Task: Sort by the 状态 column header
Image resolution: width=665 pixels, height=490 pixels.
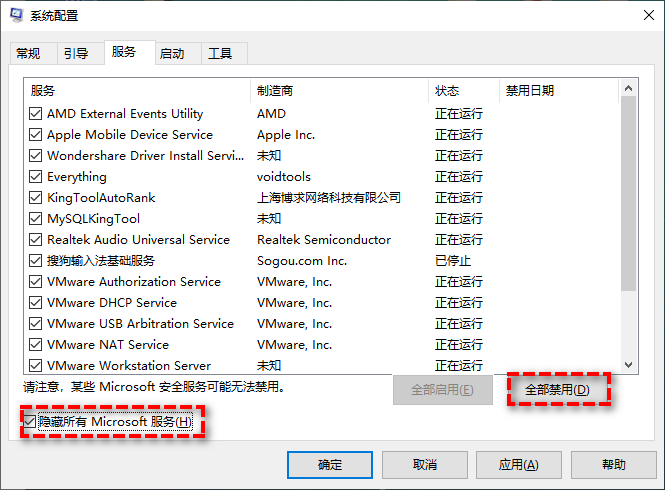Action: pyautogui.click(x=464, y=90)
